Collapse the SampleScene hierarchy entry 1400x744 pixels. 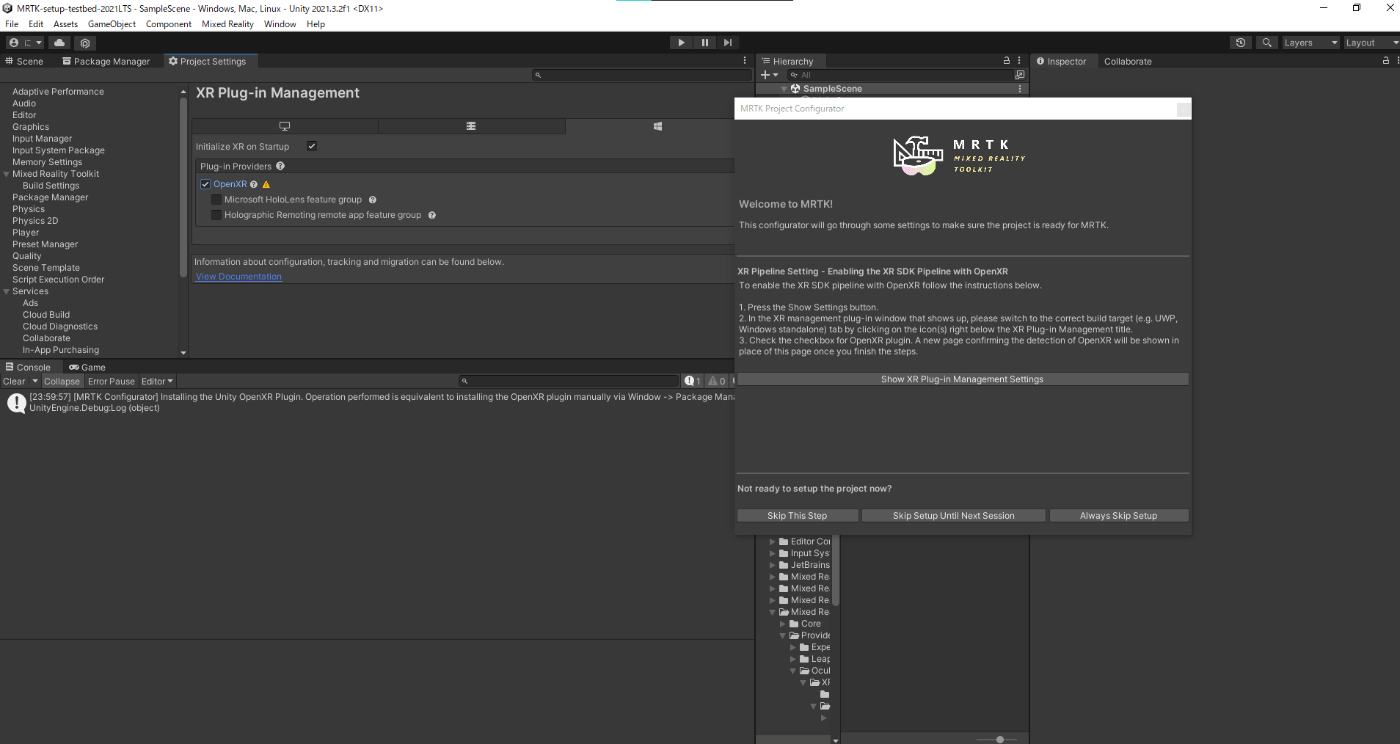[785, 89]
